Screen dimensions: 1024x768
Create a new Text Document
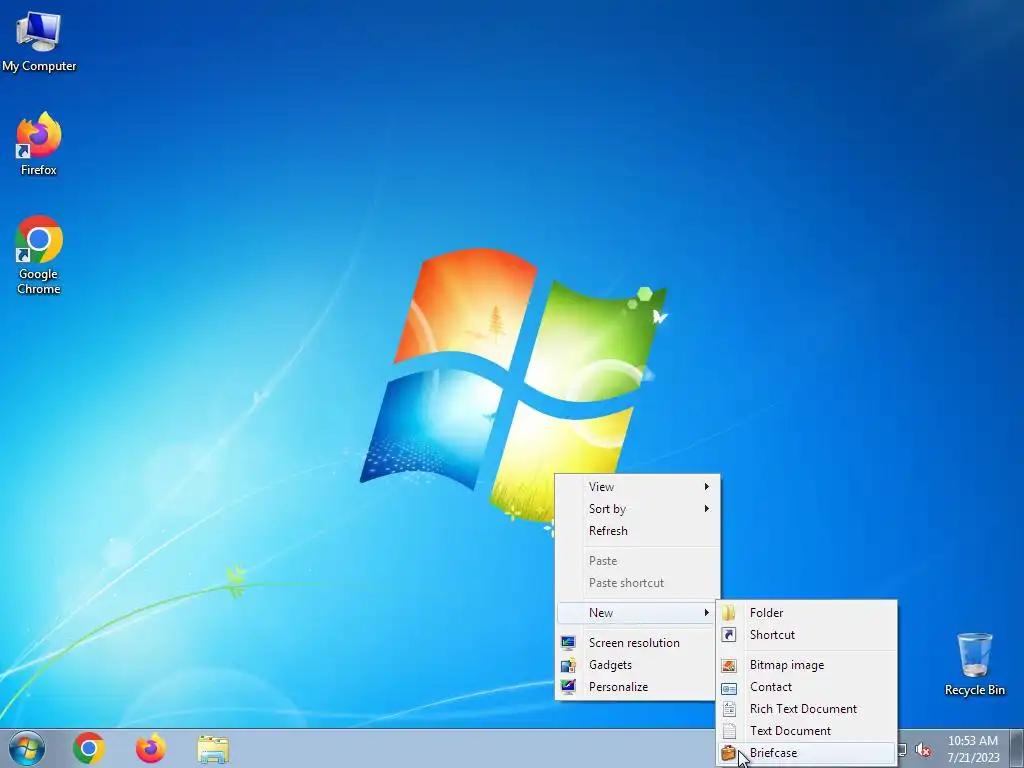[x=807, y=731]
